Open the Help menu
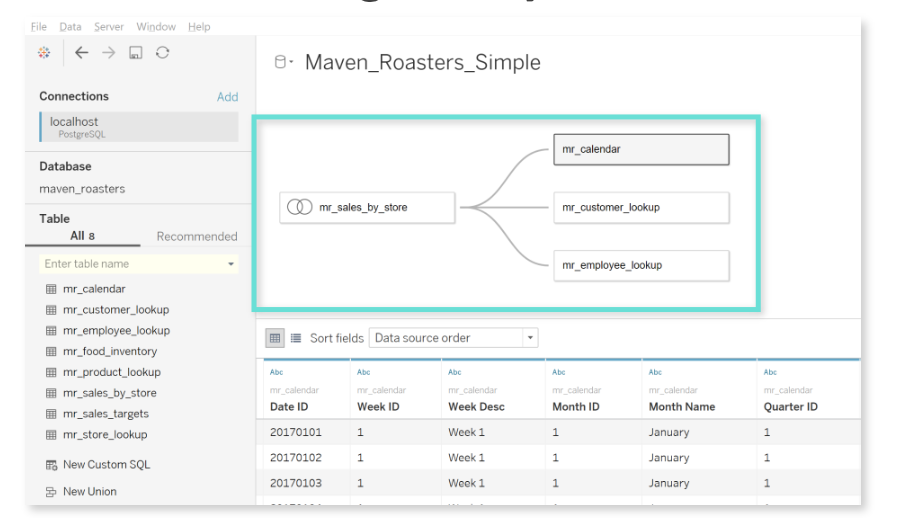This screenshot has width=904, height=518. click(x=199, y=27)
